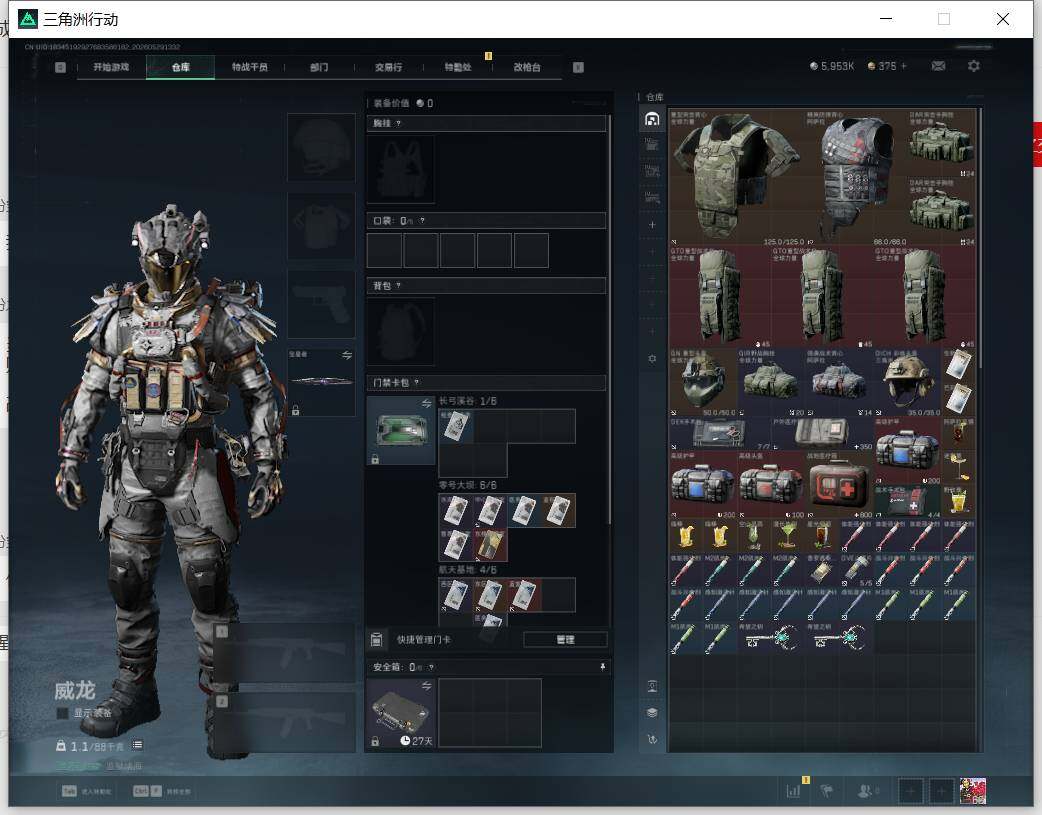
Task: Select the main warehouse storage icon
Action: pos(652,119)
